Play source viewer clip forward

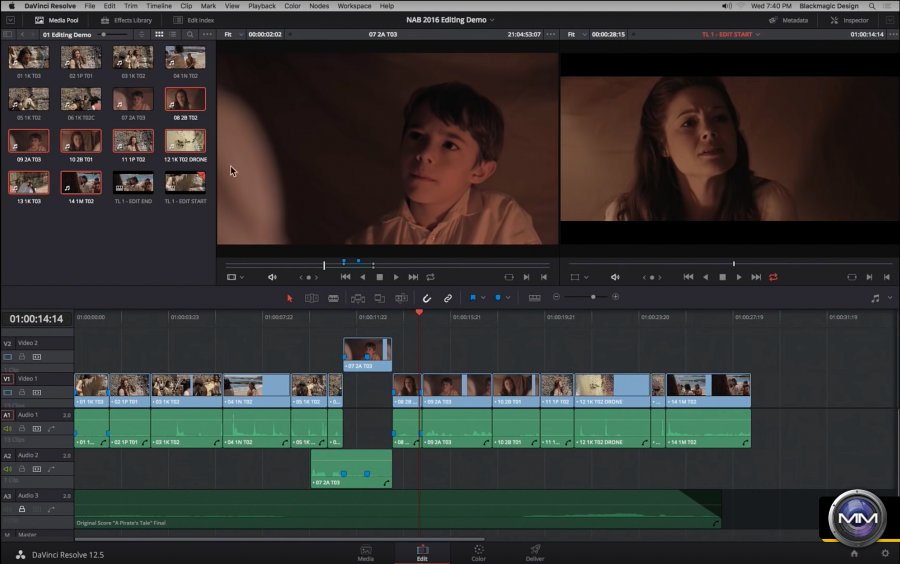click(x=396, y=277)
